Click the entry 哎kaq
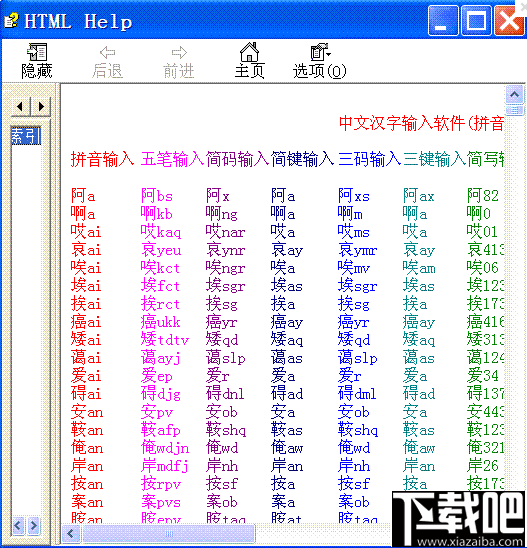527x548 pixels. 161,232
